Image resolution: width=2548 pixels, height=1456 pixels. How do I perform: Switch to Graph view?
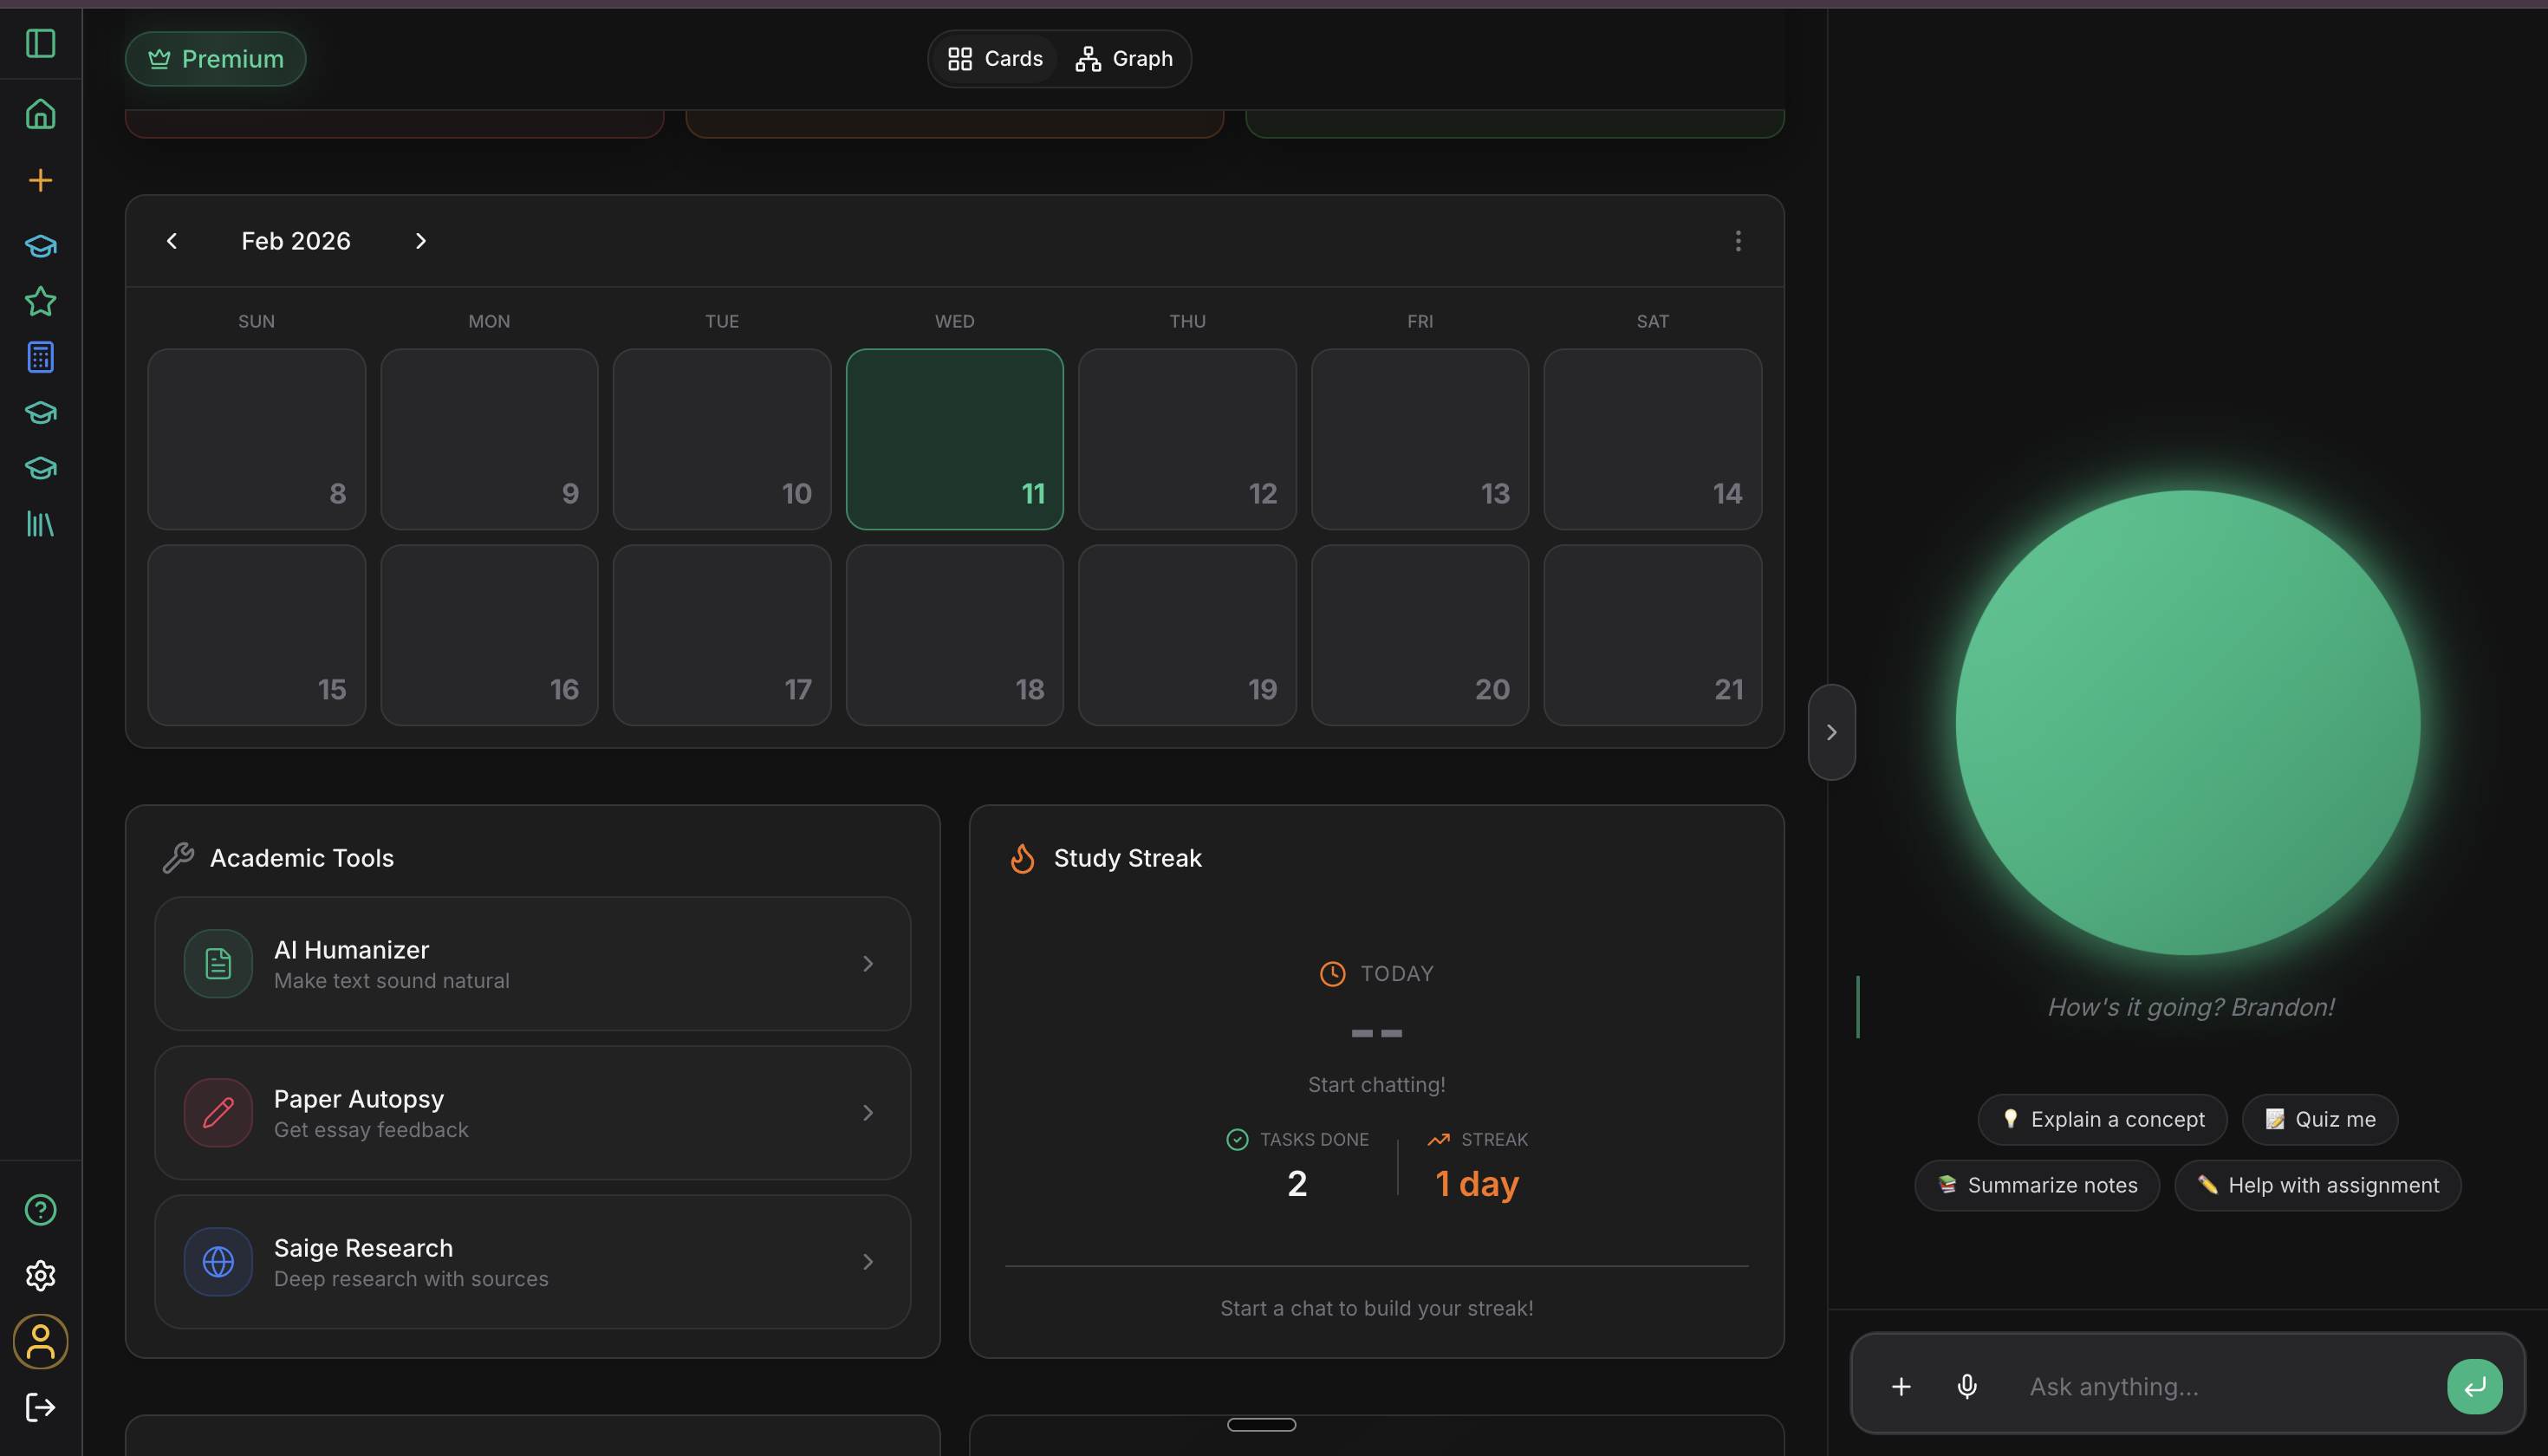[1124, 59]
